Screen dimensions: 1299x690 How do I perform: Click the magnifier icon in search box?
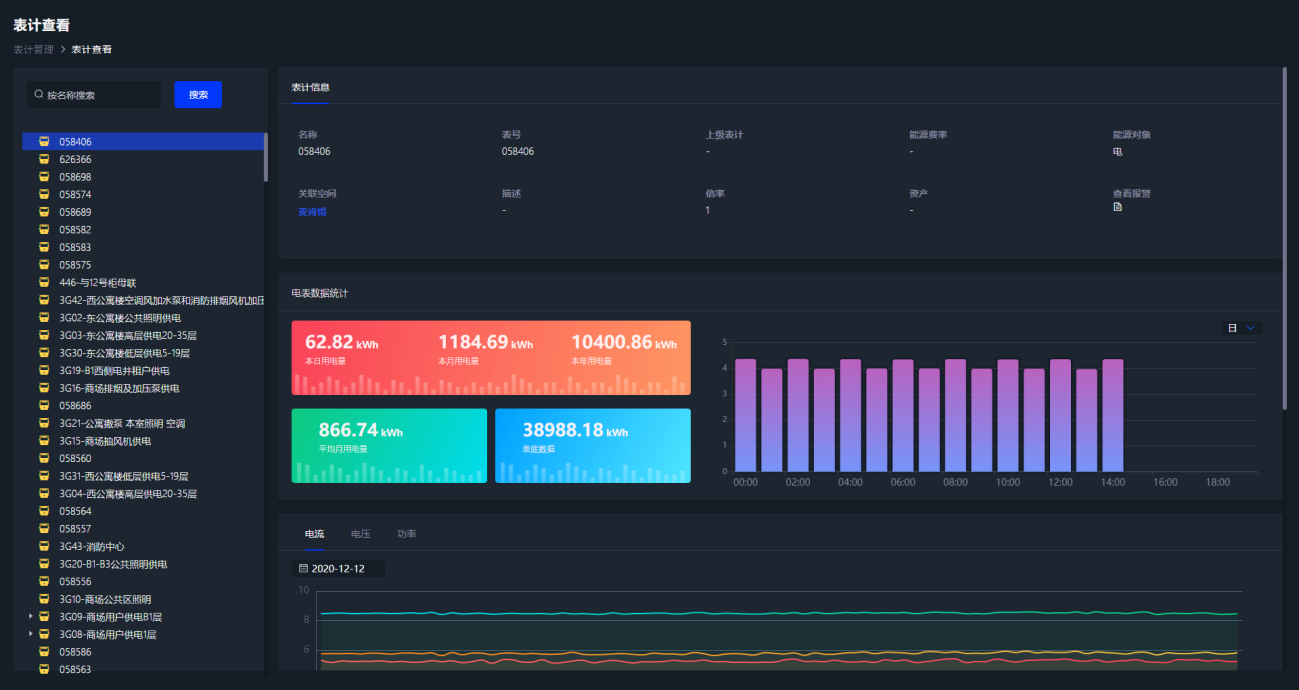(39, 95)
